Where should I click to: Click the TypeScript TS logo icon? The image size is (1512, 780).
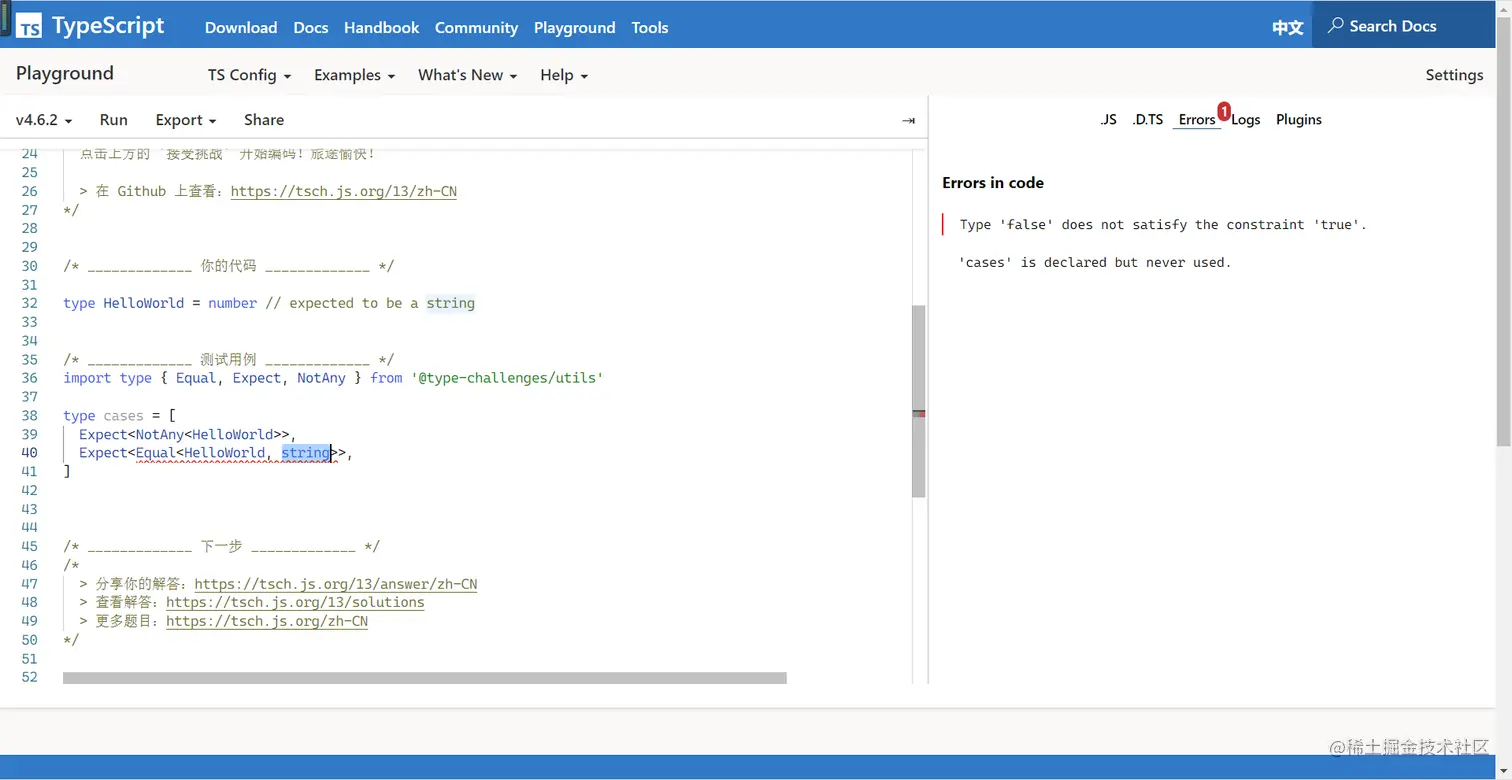29,27
